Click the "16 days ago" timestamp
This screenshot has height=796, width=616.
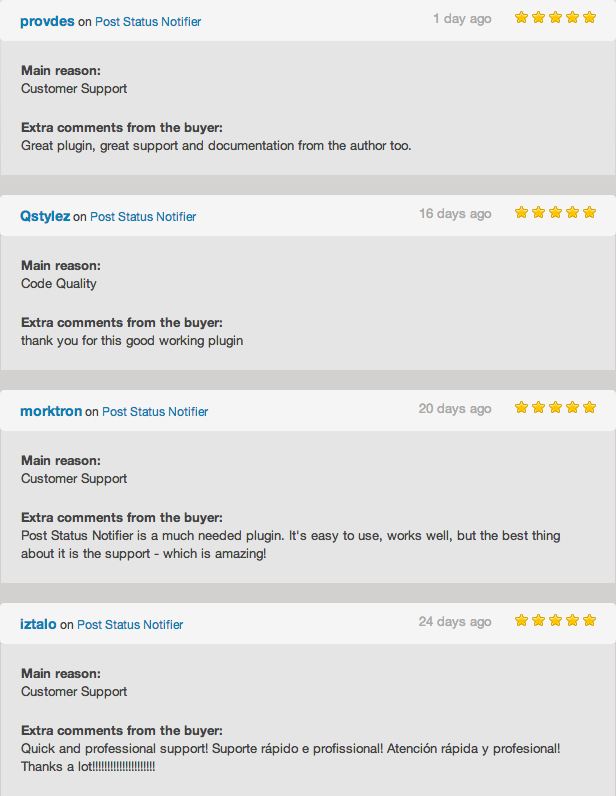(455, 213)
